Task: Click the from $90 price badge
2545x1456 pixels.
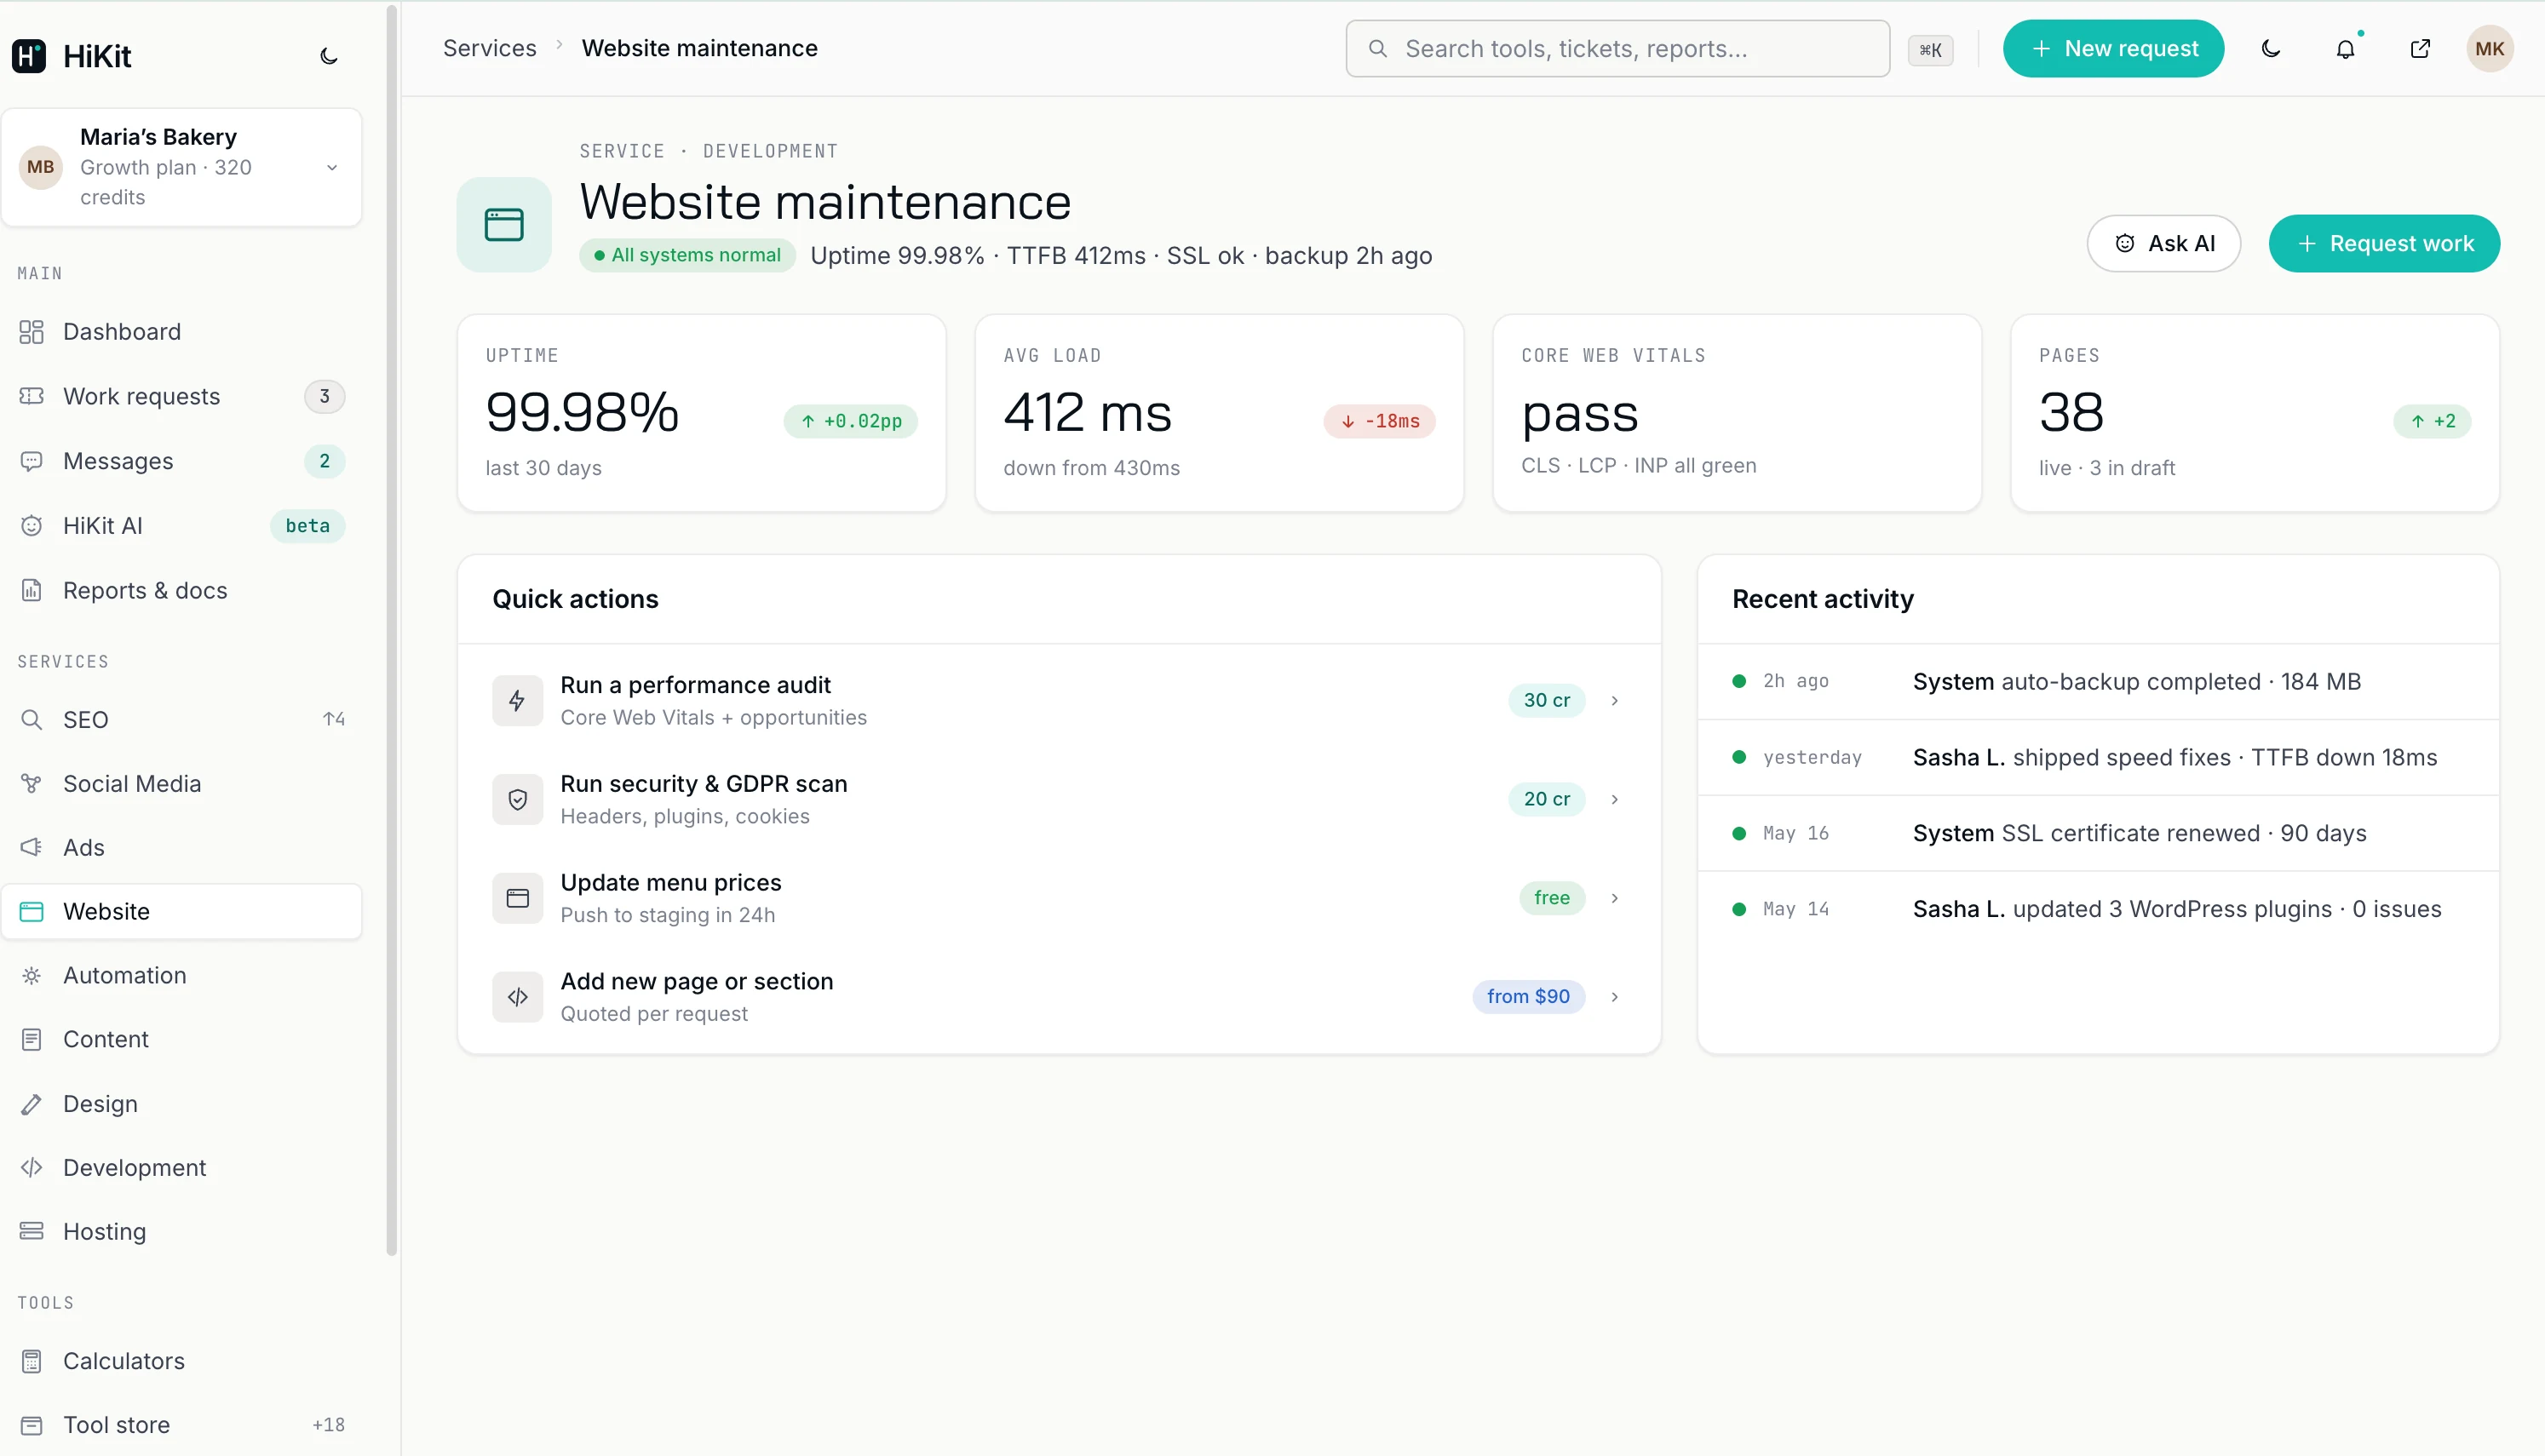Action: coord(1529,996)
